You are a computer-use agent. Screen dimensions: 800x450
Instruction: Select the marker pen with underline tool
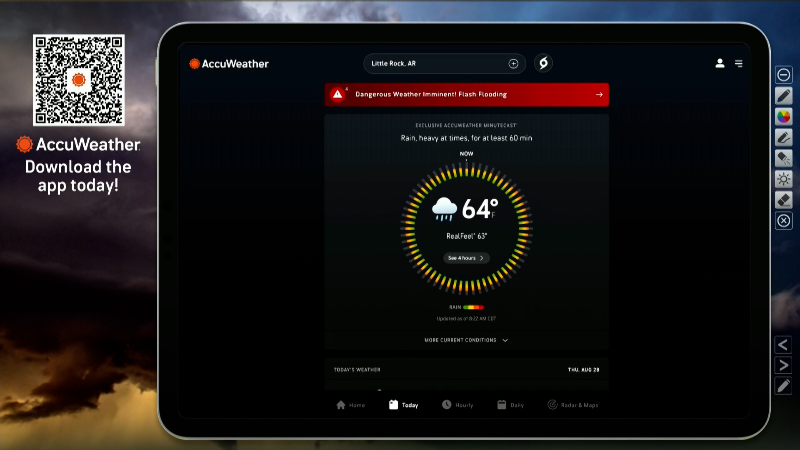click(784, 137)
